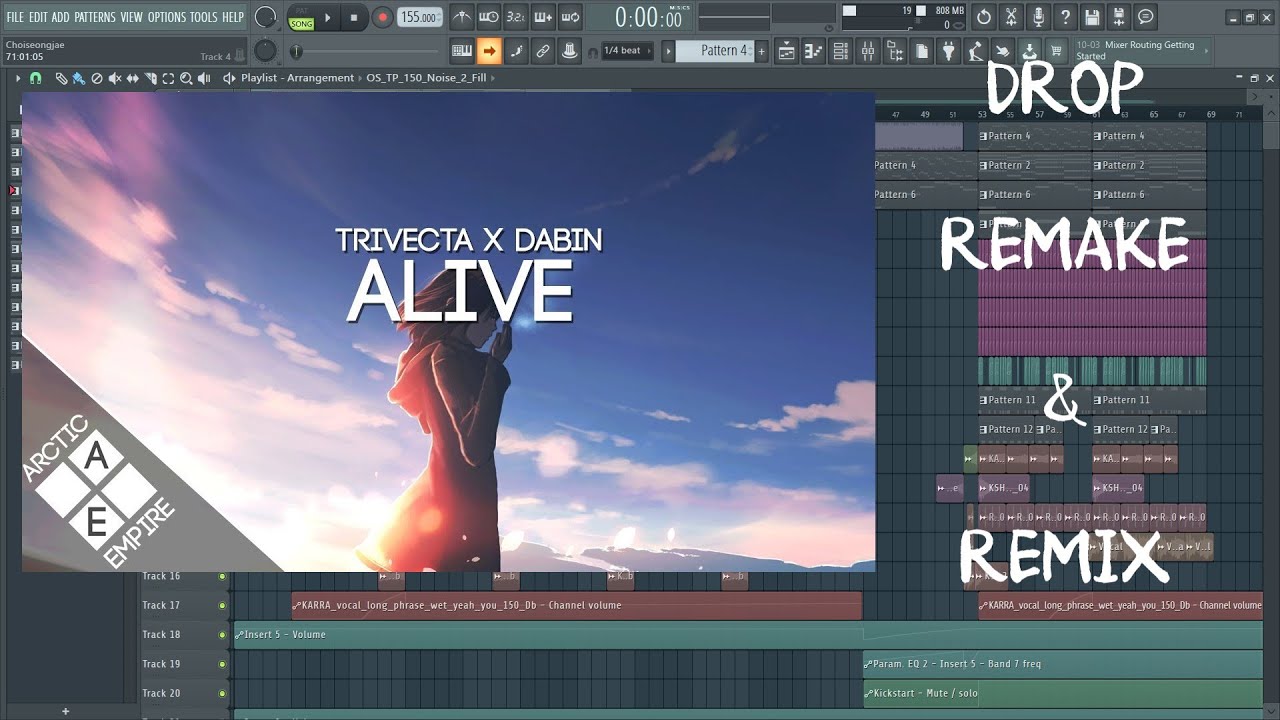Click arrow after OS_TP_150_Noise_2_Fill breadcrumb
The height and width of the screenshot is (720, 1280).
(x=493, y=78)
